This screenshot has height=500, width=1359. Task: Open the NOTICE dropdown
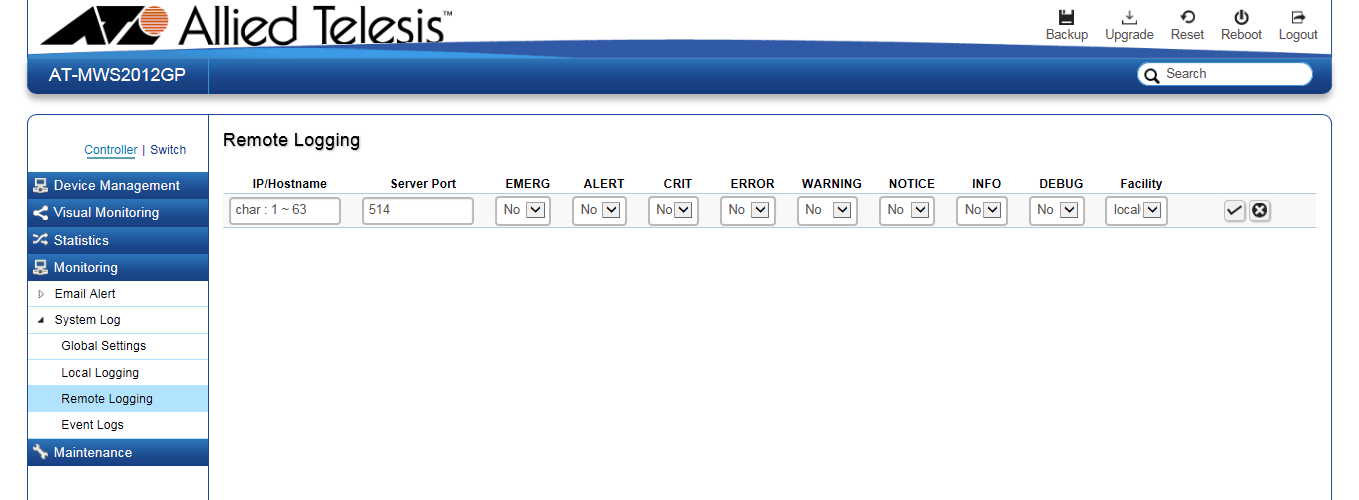click(907, 210)
